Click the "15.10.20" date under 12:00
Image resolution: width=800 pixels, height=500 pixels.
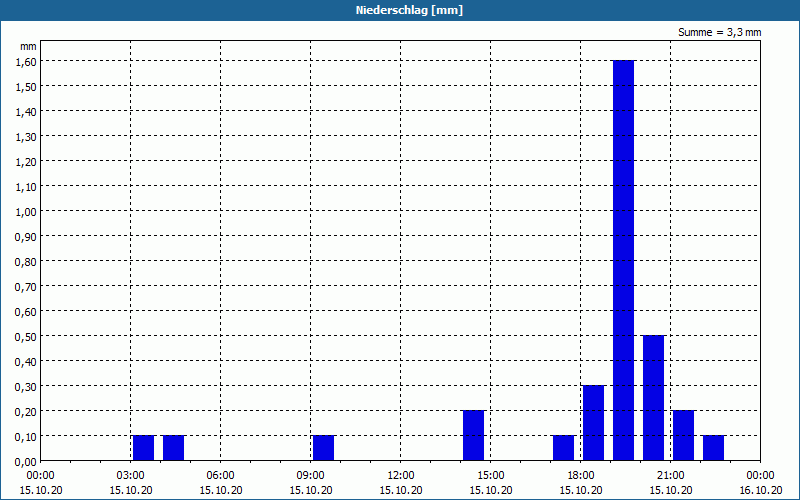tap(401, 490)
